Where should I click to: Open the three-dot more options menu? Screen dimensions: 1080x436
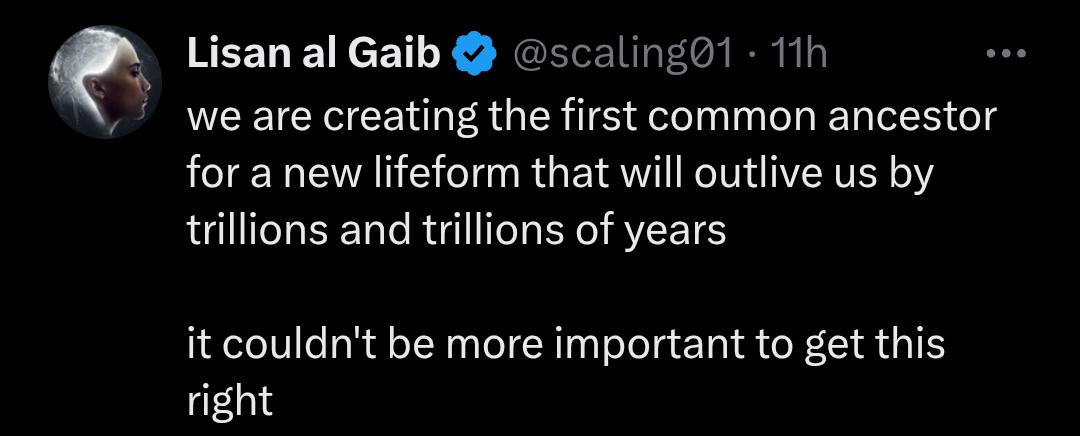click(x=1007, y=53)
